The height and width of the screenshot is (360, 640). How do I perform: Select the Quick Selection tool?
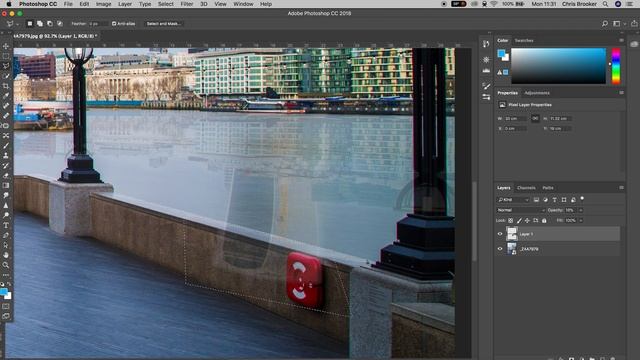coord(6,76)
